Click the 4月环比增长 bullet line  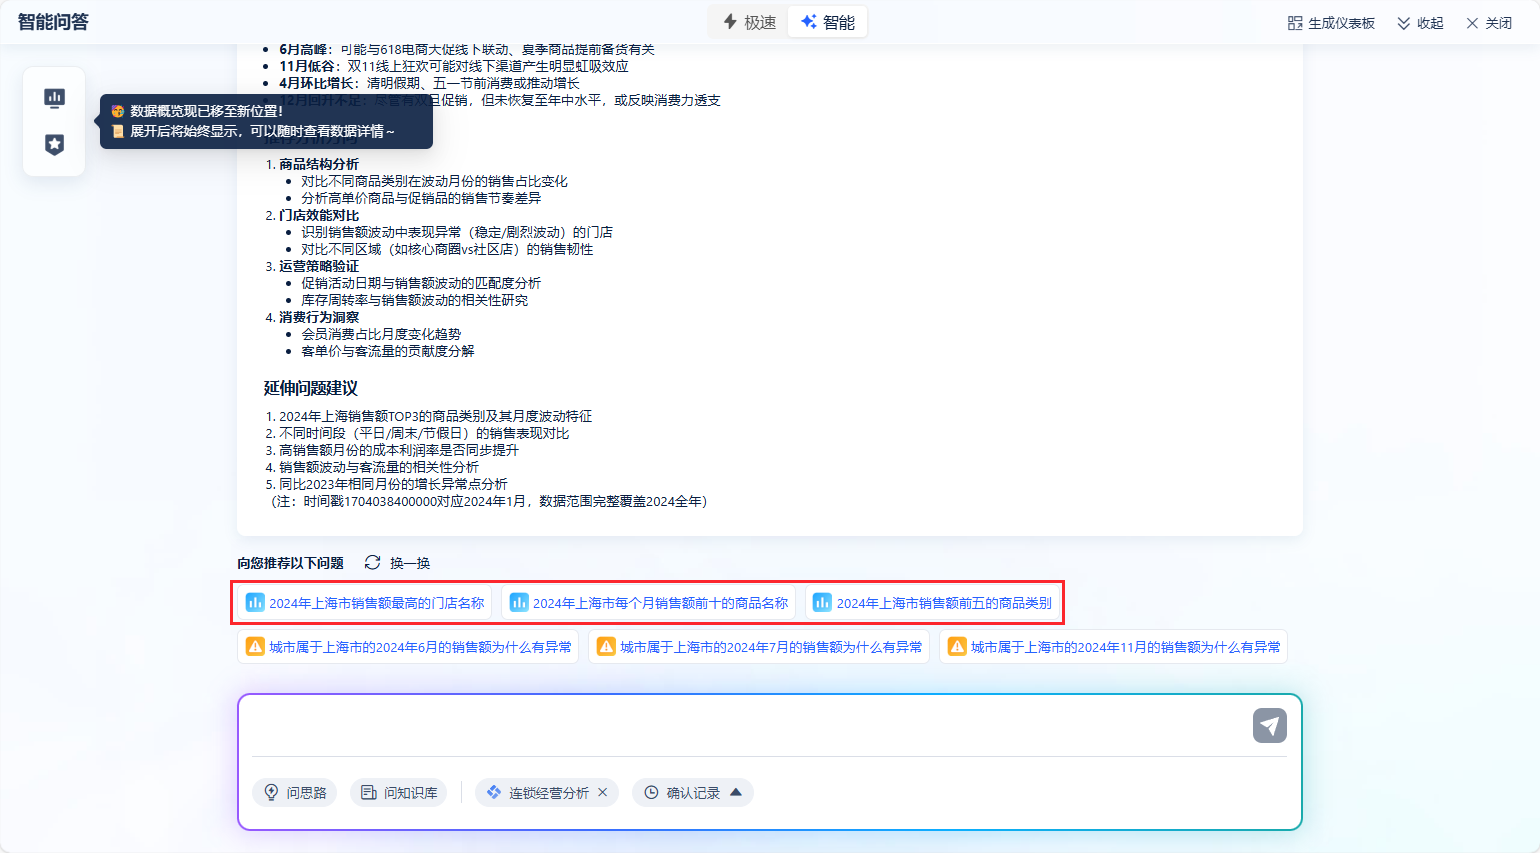(x=429, y=83)
